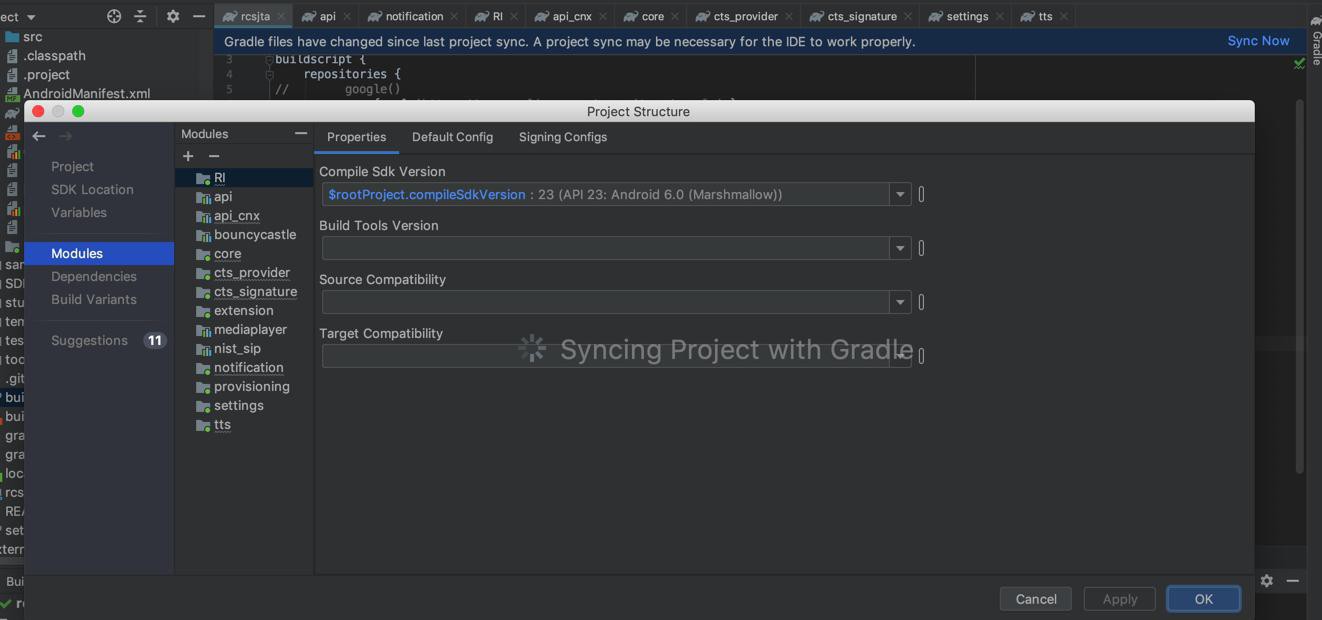Close the settings editor tab
Image resolution: width=1322 pixels, height=620 pixels.
(x=999, y=16)
